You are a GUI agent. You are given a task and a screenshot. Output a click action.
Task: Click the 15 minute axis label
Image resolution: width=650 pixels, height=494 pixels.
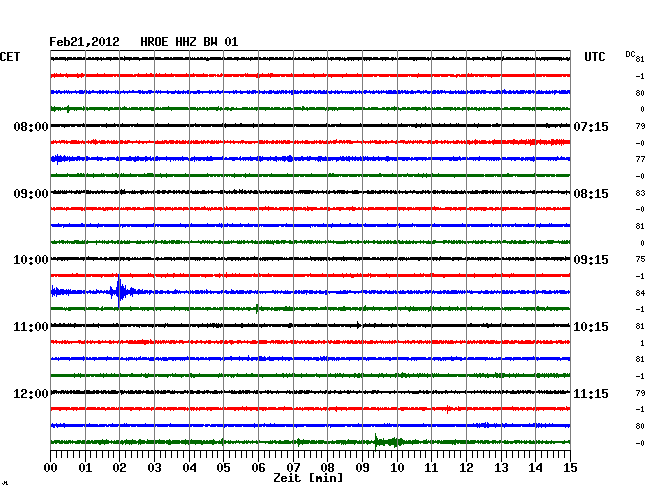pos(570,468)
